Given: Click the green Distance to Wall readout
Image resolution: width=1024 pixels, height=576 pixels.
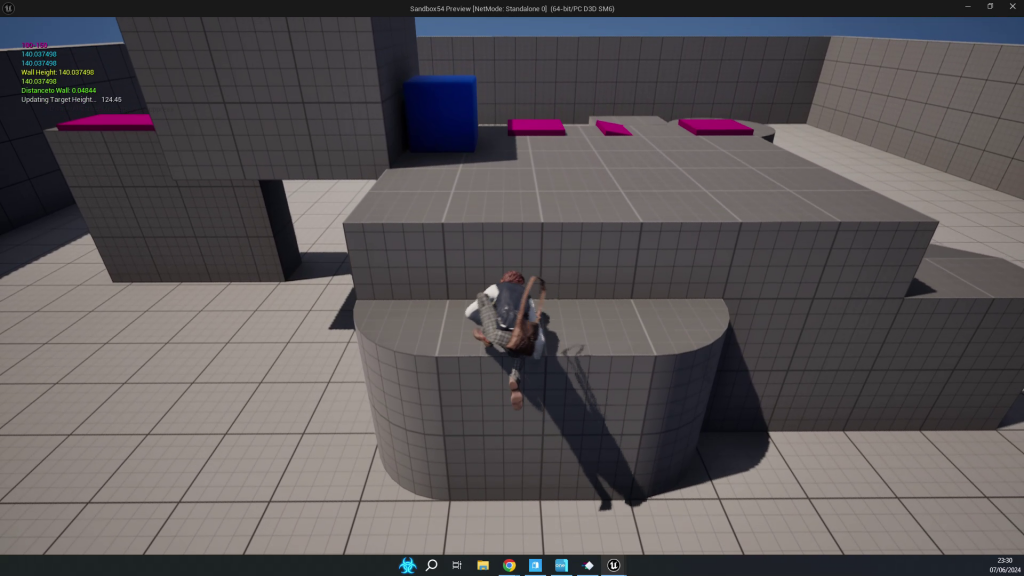Looking at the screenshot, I should pyautogui.click(x=58, y=91).
